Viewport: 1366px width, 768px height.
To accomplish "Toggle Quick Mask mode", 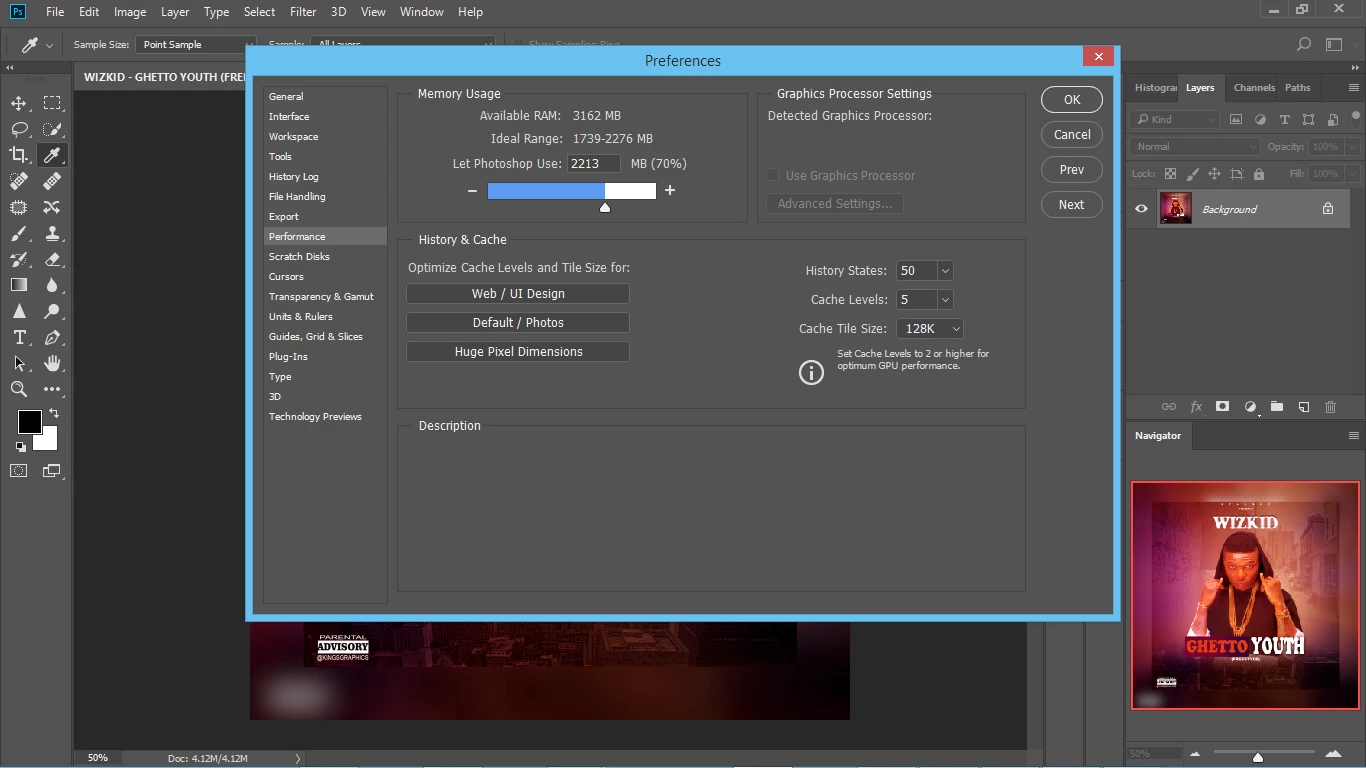I will (19, 470).
